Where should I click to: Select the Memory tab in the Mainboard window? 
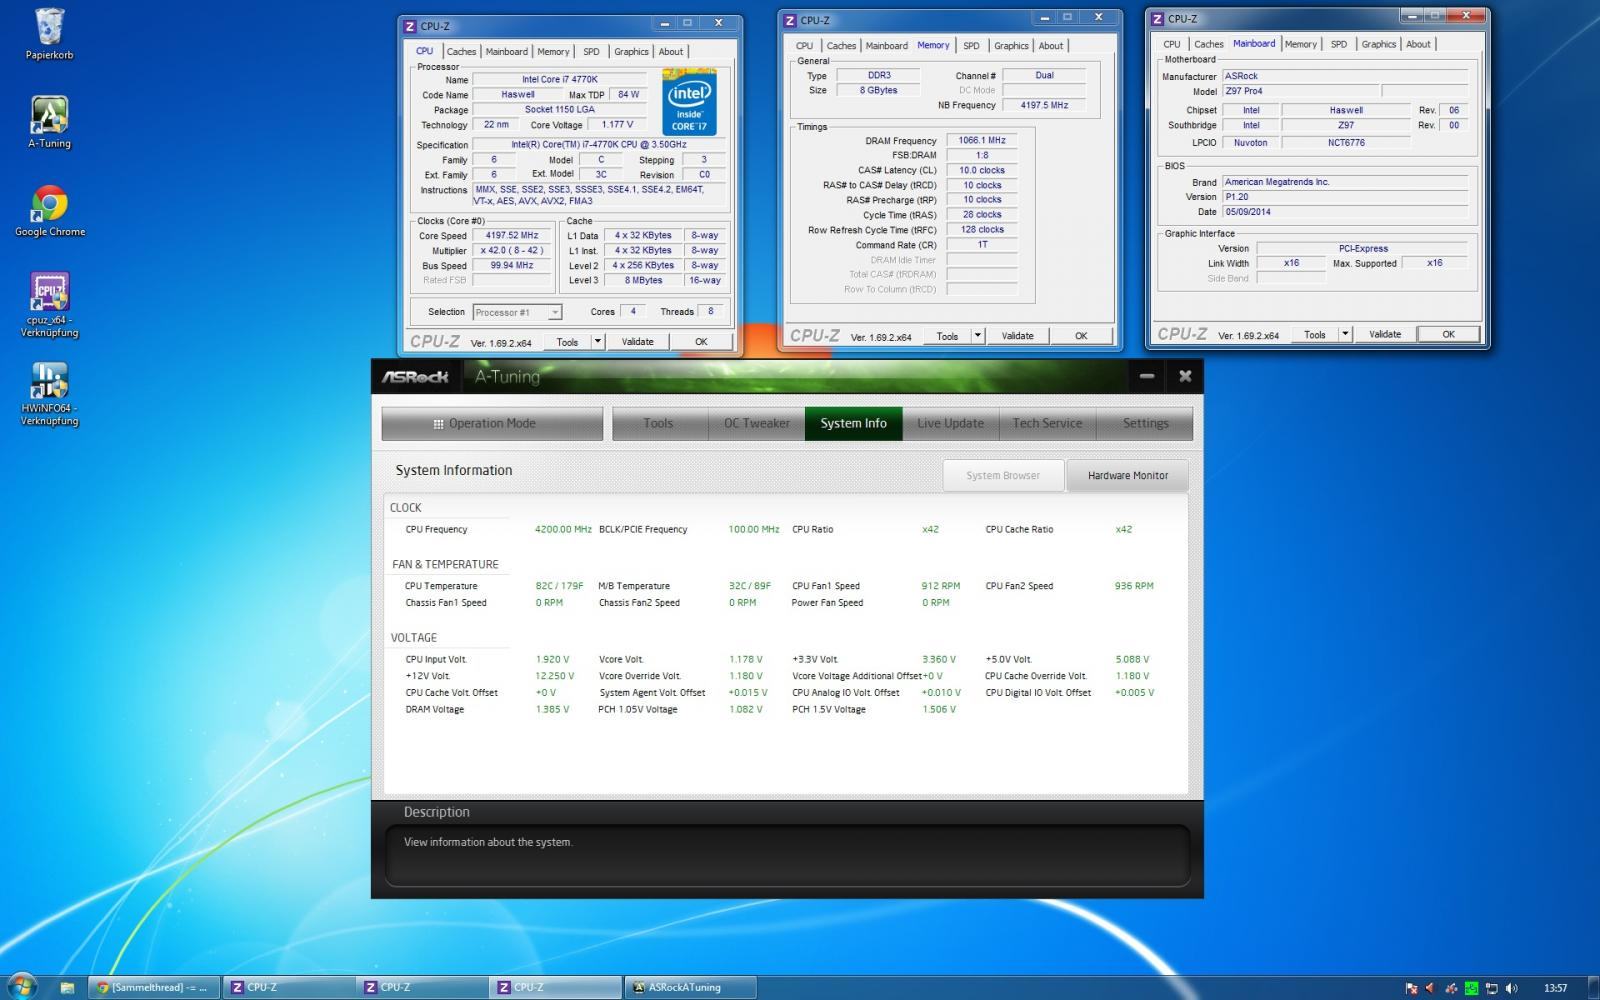pyautogui.click(x=1300, y=44)
